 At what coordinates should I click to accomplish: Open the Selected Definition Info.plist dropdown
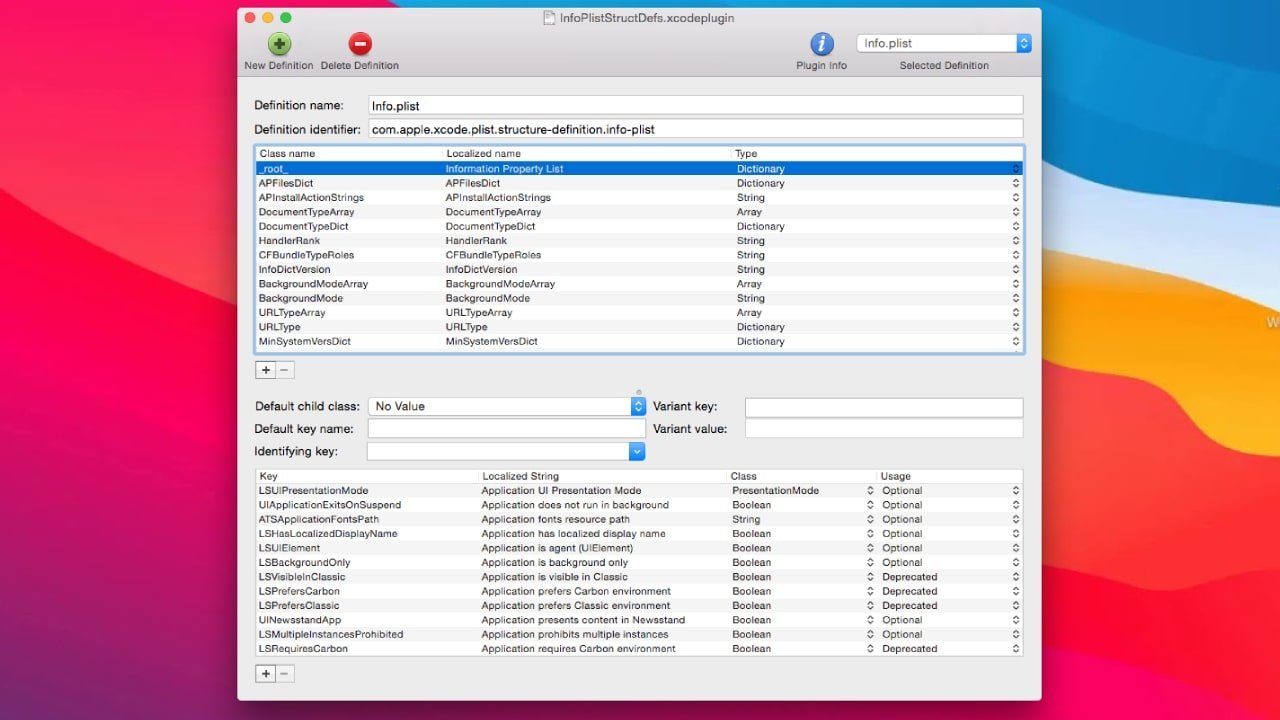[x=1023, y=43]
